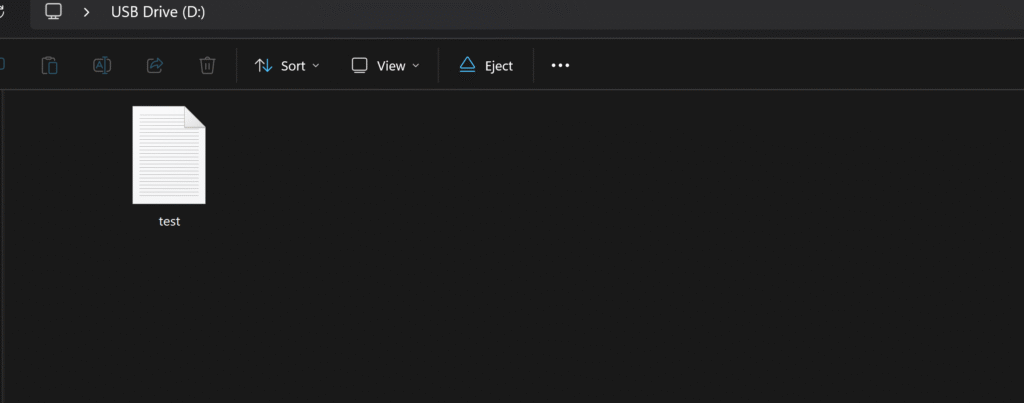Expand the chevron beside the This PC icon
1024x403 pixels.
tap(86, 12)
